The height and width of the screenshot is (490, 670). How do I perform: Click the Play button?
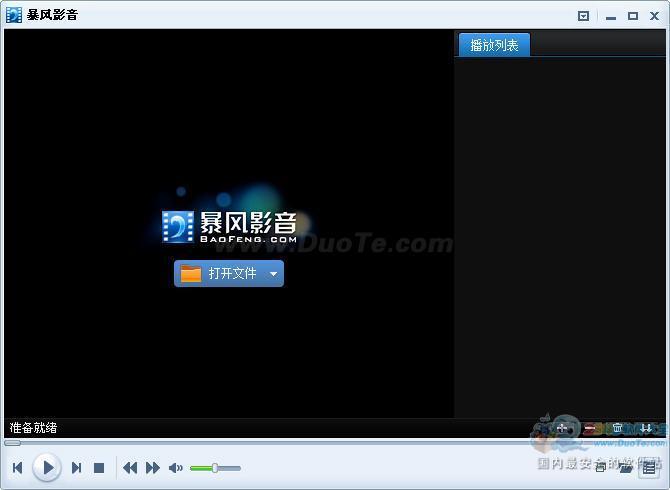pos(46,467)
